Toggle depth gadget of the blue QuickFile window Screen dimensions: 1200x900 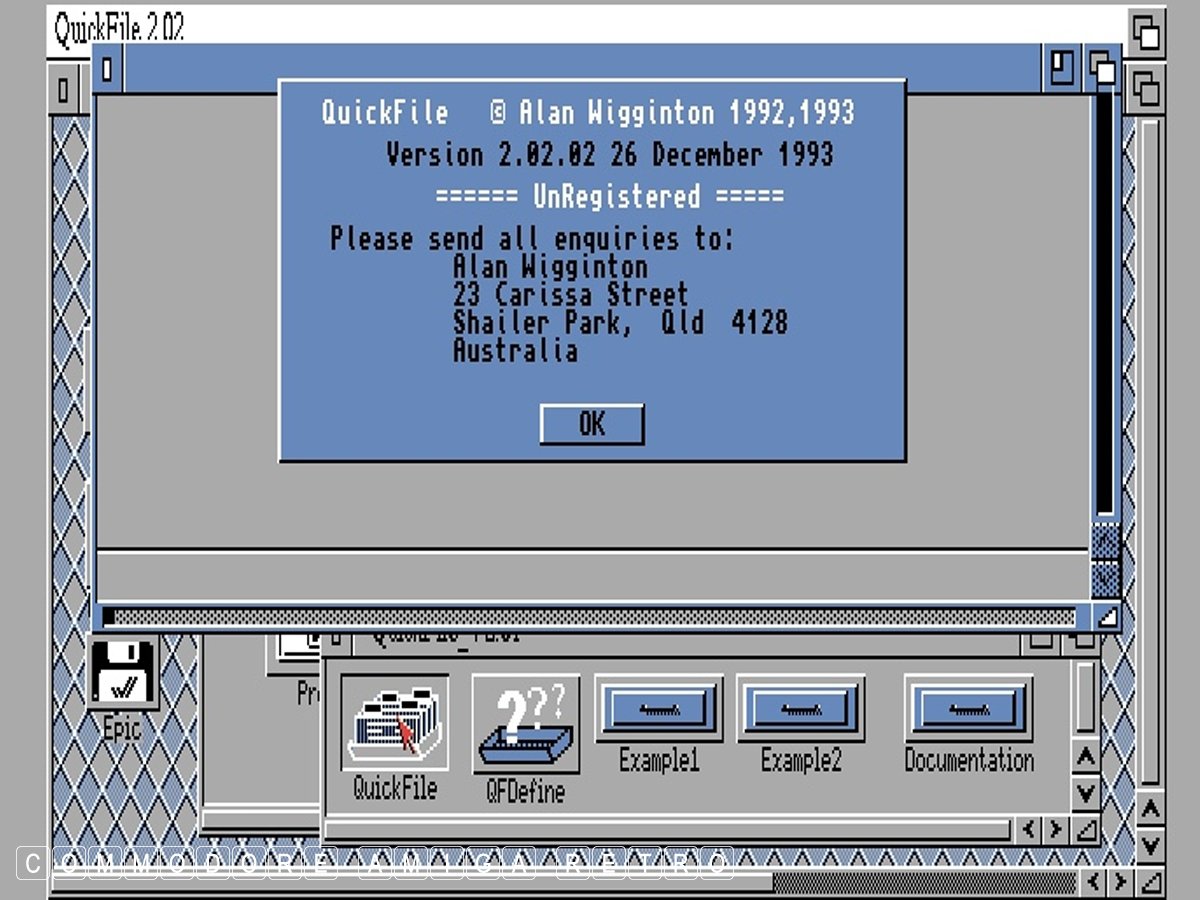coord(1102,68)
